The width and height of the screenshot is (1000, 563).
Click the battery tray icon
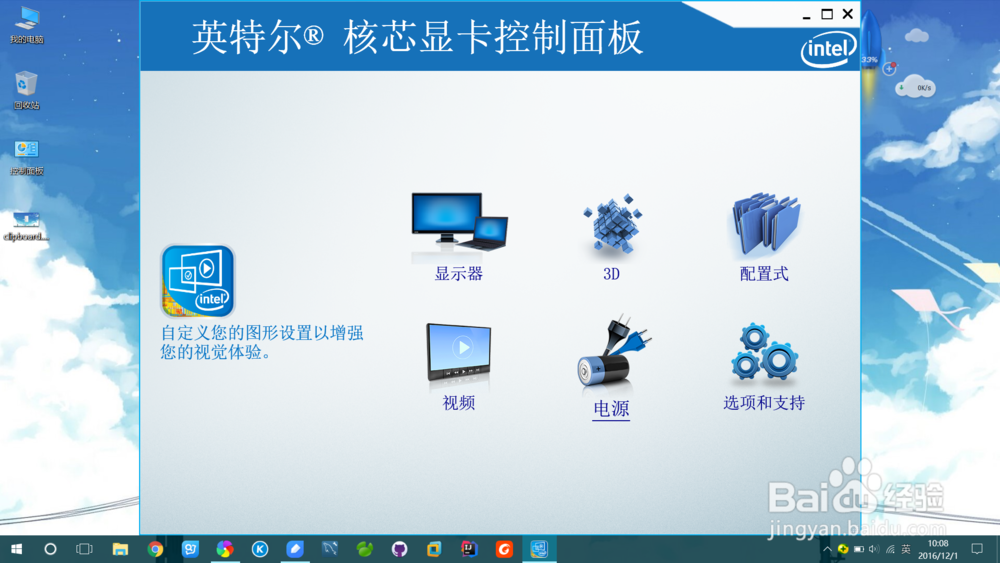pos(859,549)
